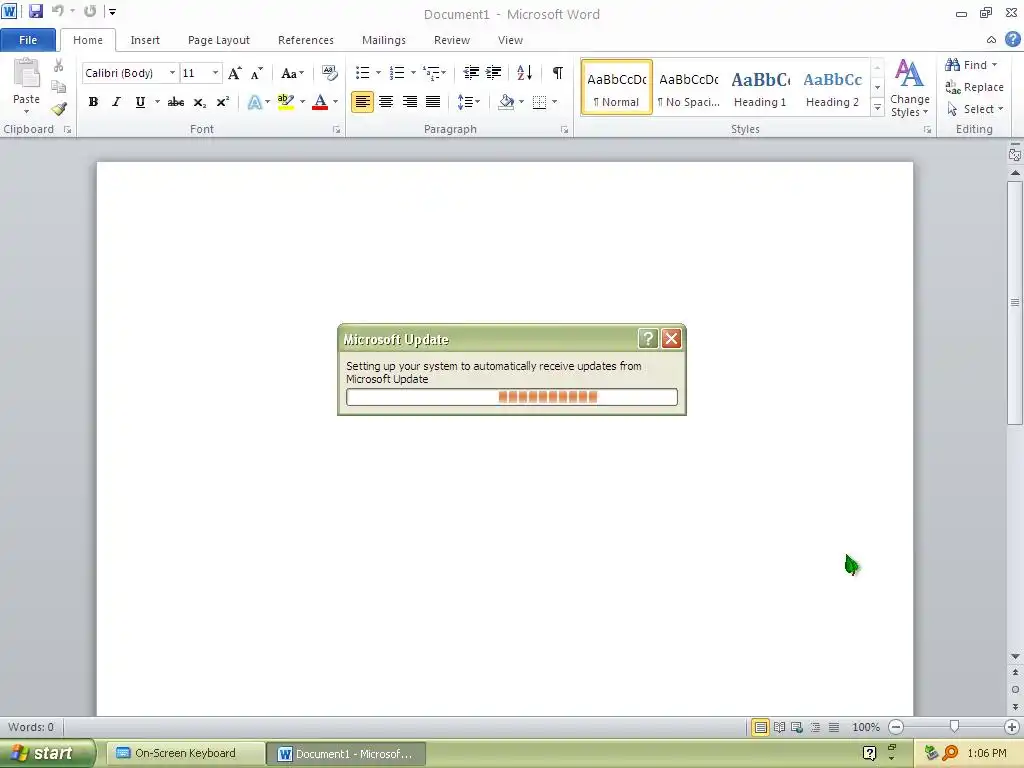Click the yellow text highlight color button
Viewport: 1024px width, 768px height.
click(285, 102)
